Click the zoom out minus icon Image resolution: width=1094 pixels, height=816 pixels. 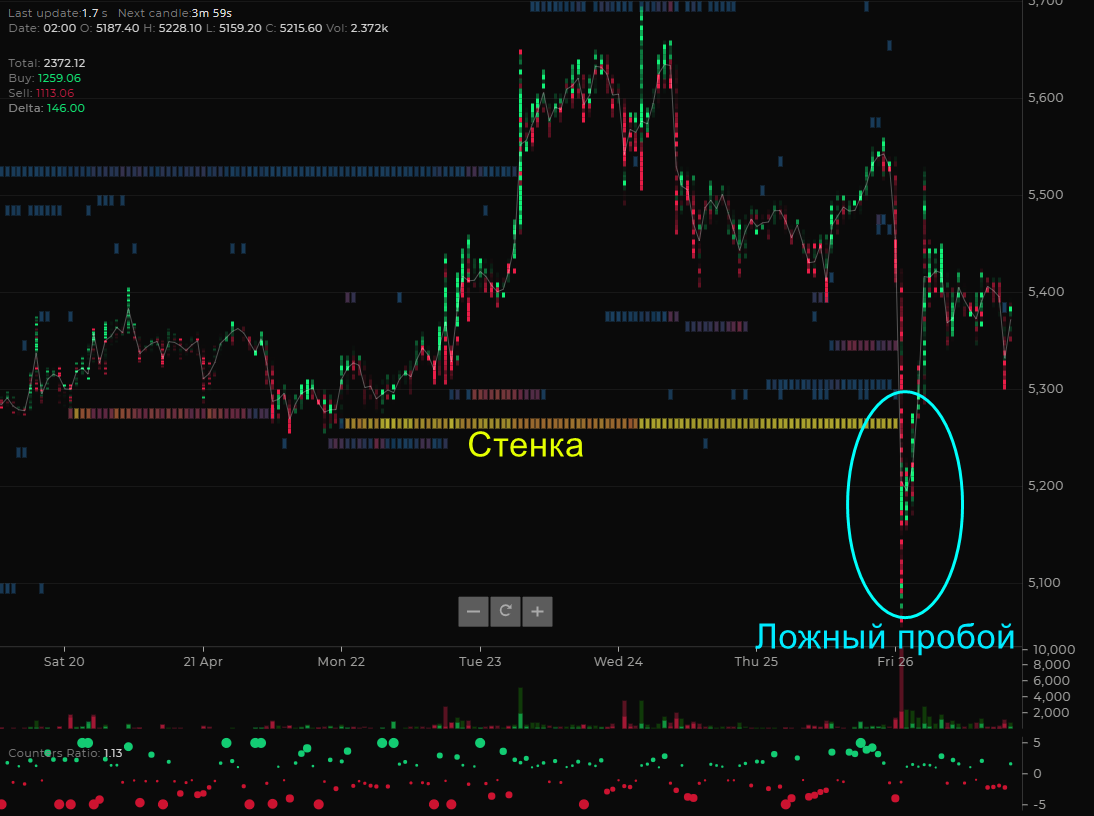click(x=472, y=611)
